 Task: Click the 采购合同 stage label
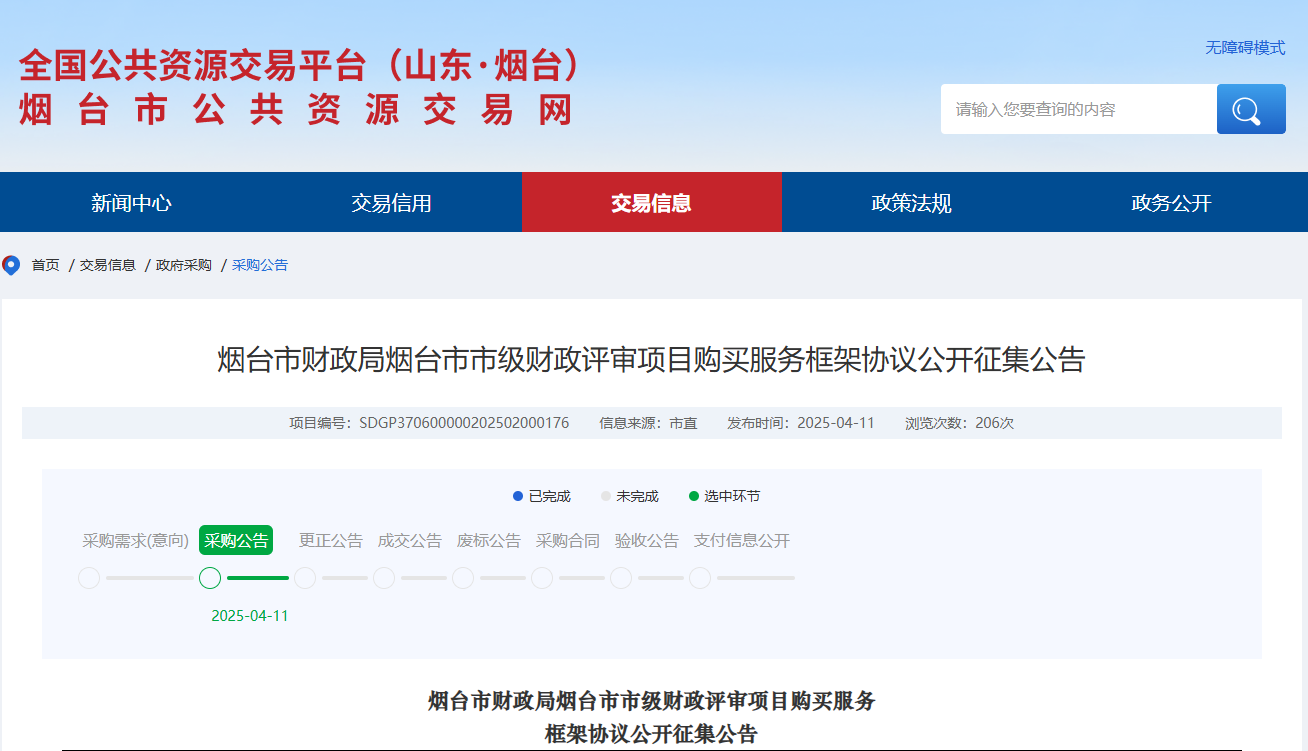[567, 541]
